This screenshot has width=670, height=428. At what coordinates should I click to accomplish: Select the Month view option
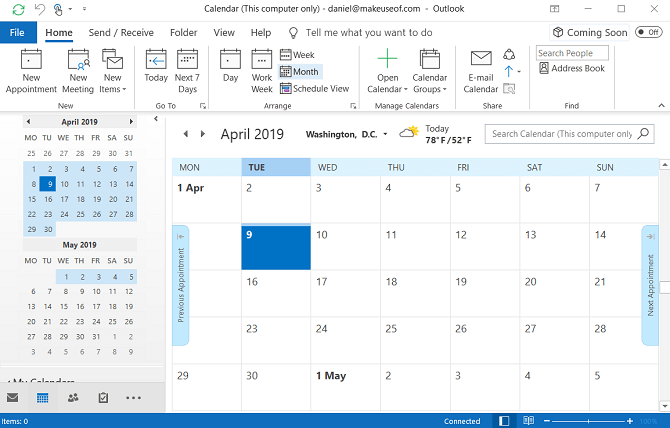[299, 72]
